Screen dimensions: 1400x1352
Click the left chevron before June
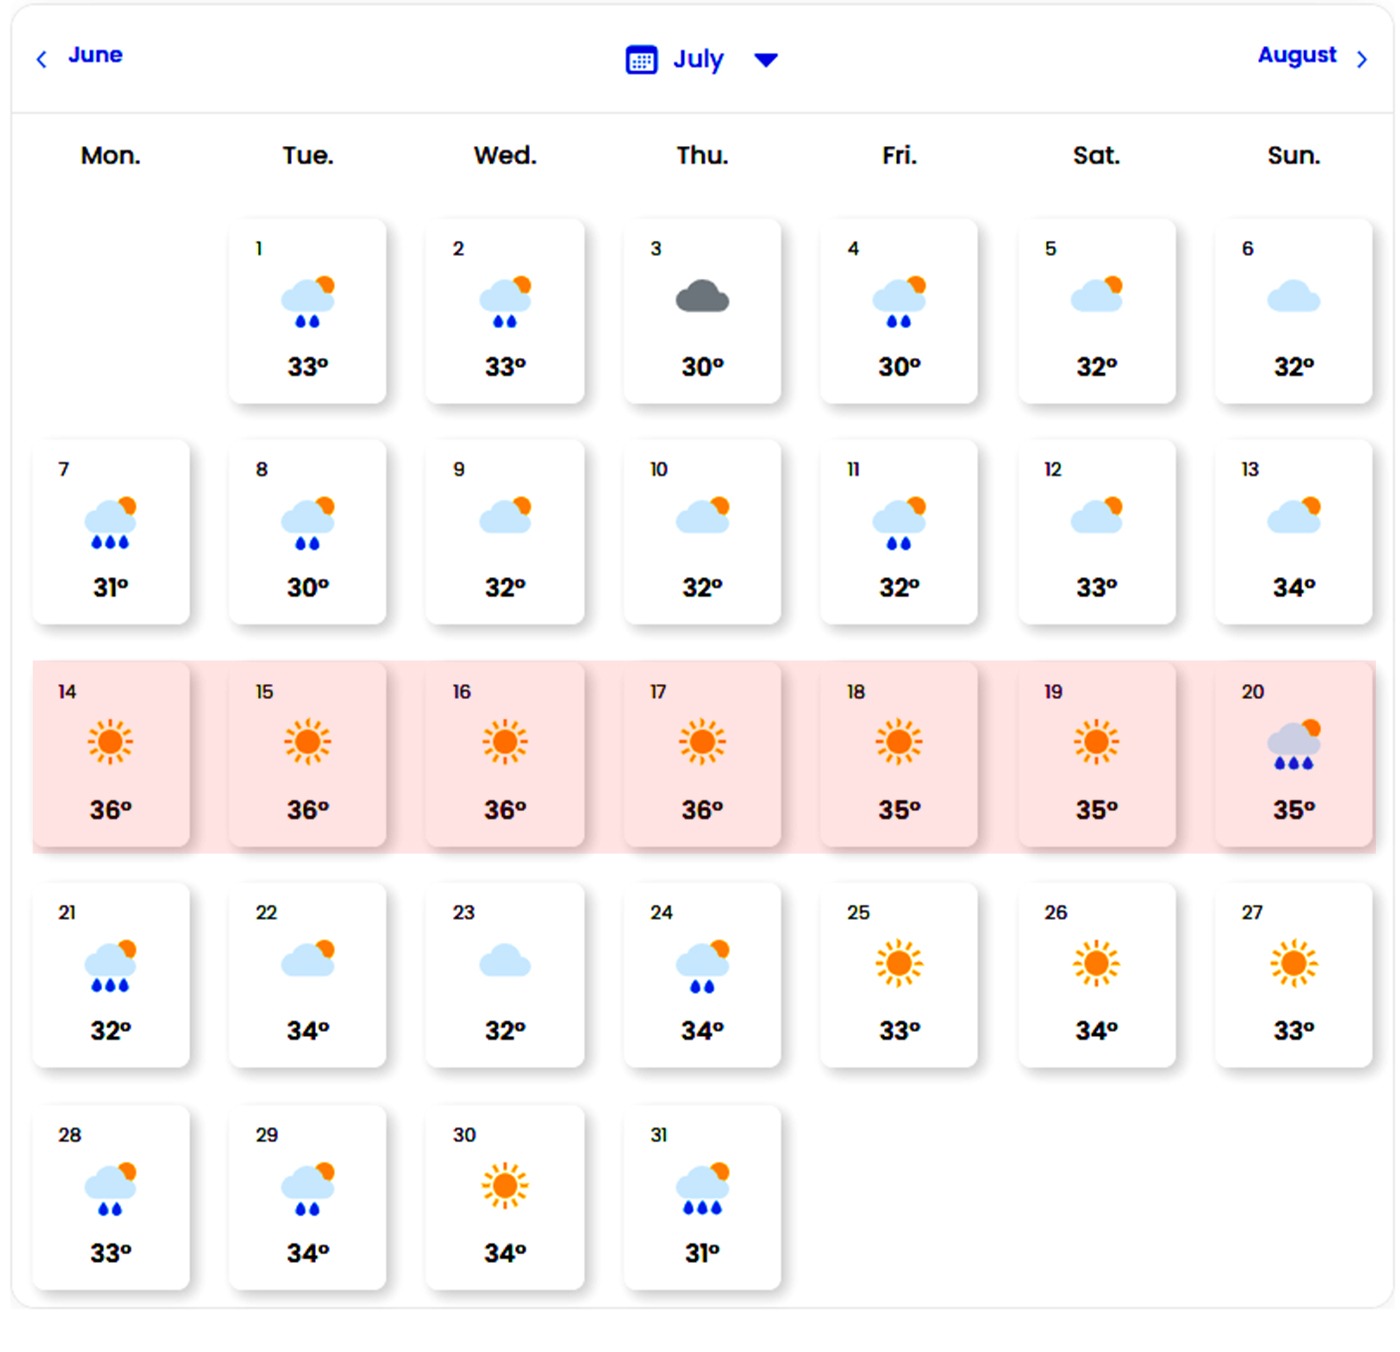click(x=42, y=60)
